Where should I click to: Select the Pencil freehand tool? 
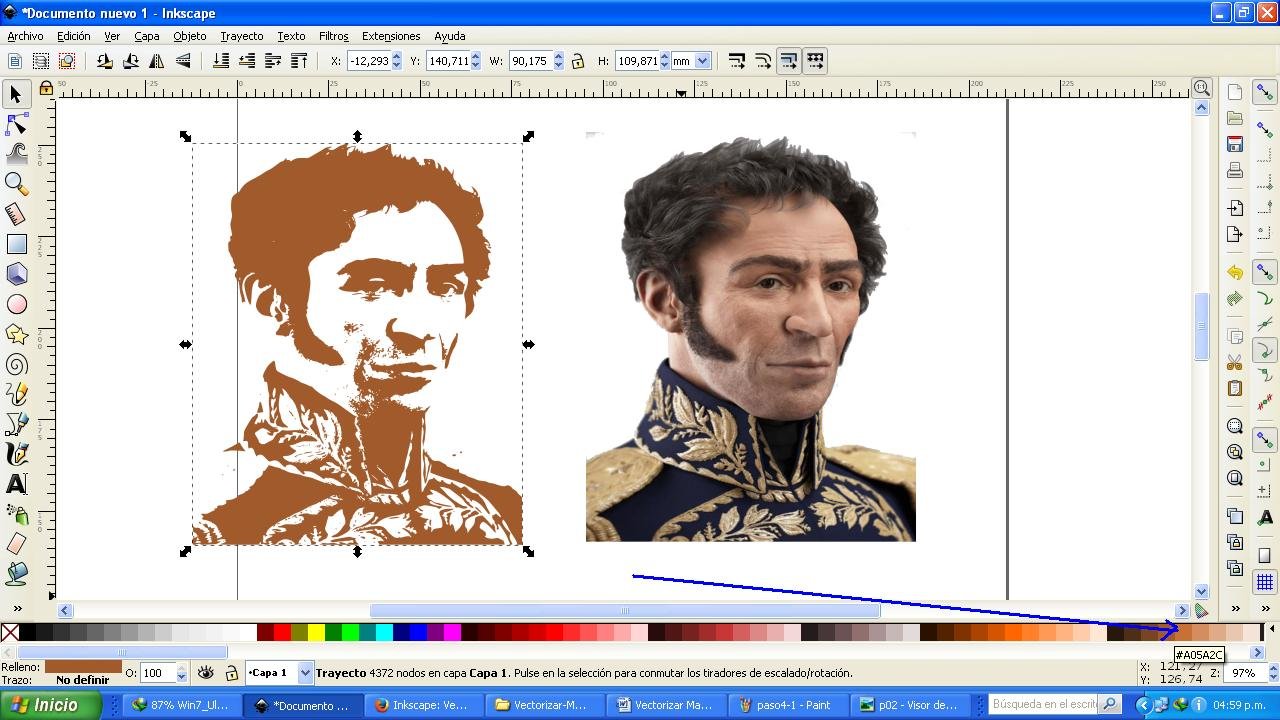16,394
